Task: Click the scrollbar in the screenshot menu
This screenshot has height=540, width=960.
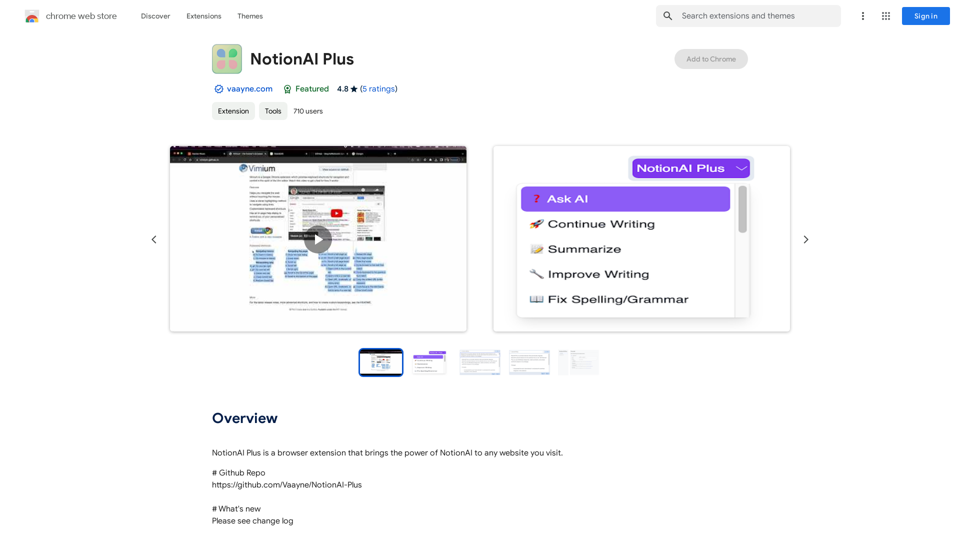Action: [743, 209]
